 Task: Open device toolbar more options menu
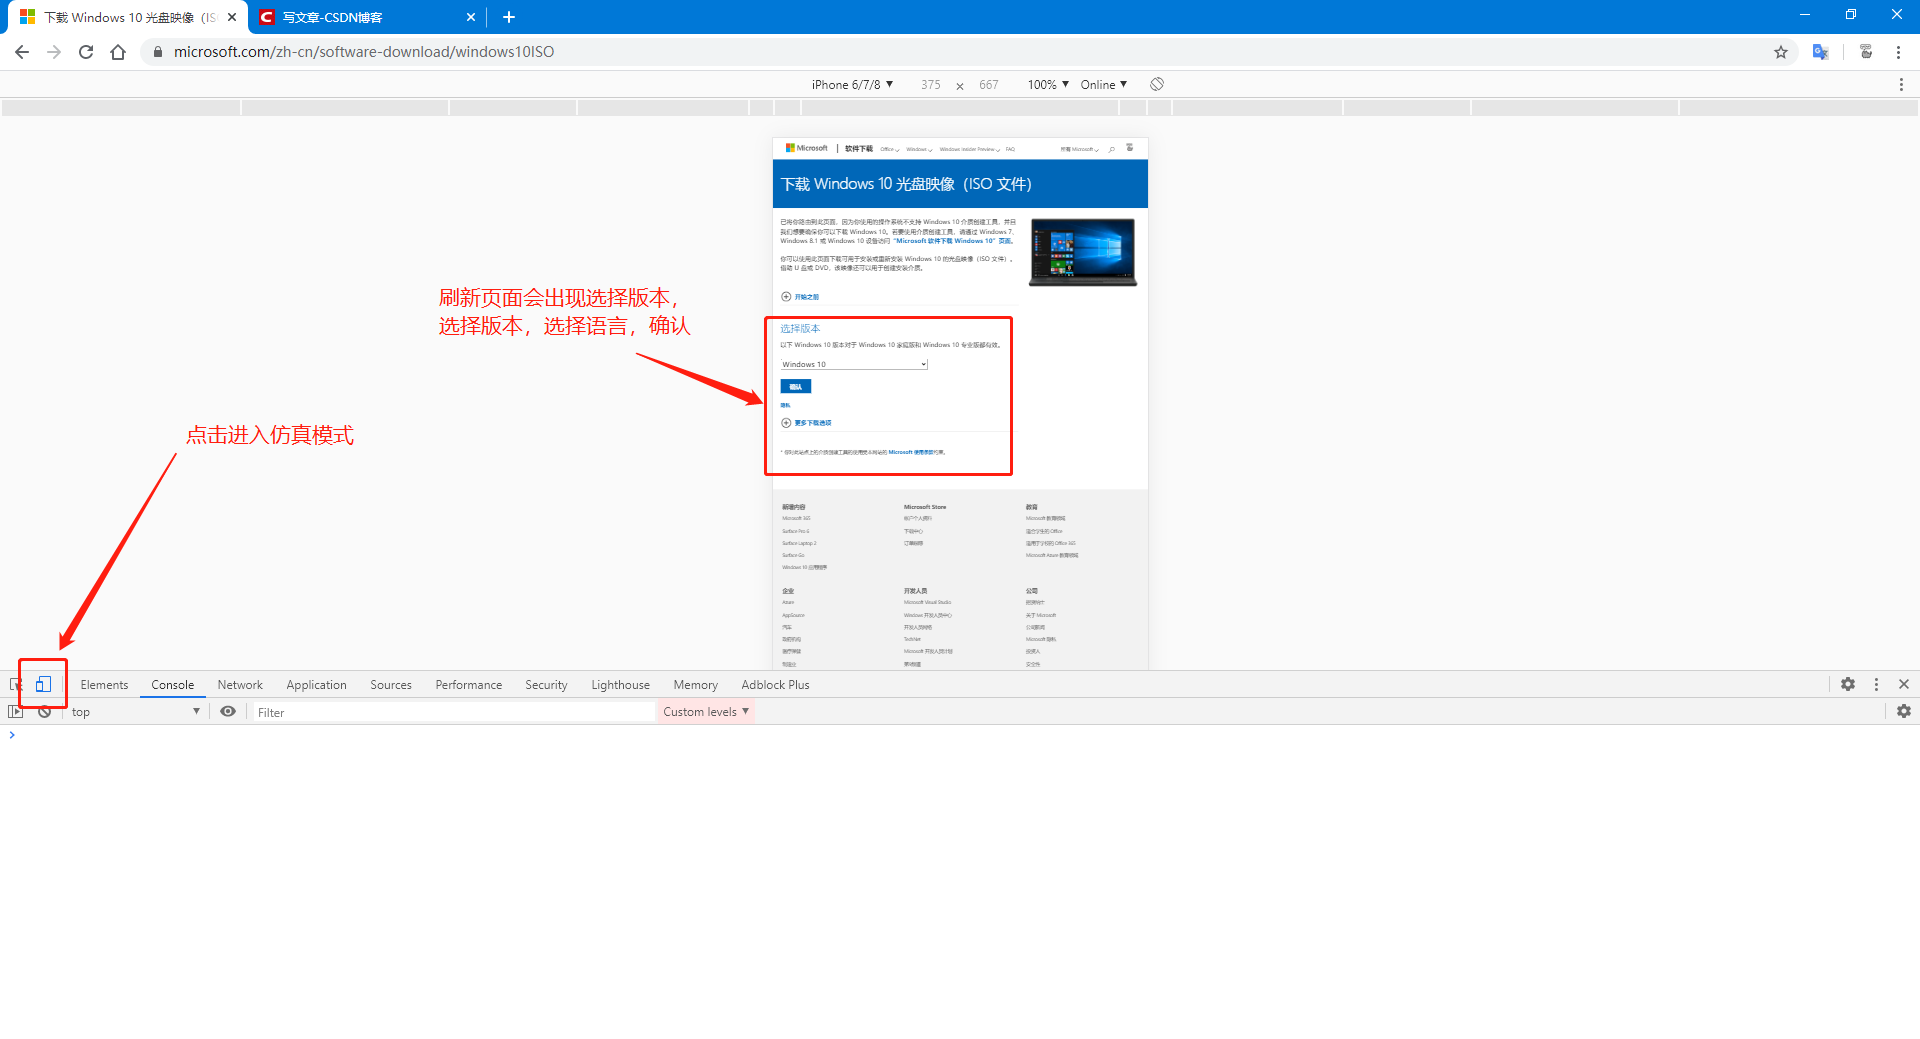pyautogui.click(x=1901, y=85)
